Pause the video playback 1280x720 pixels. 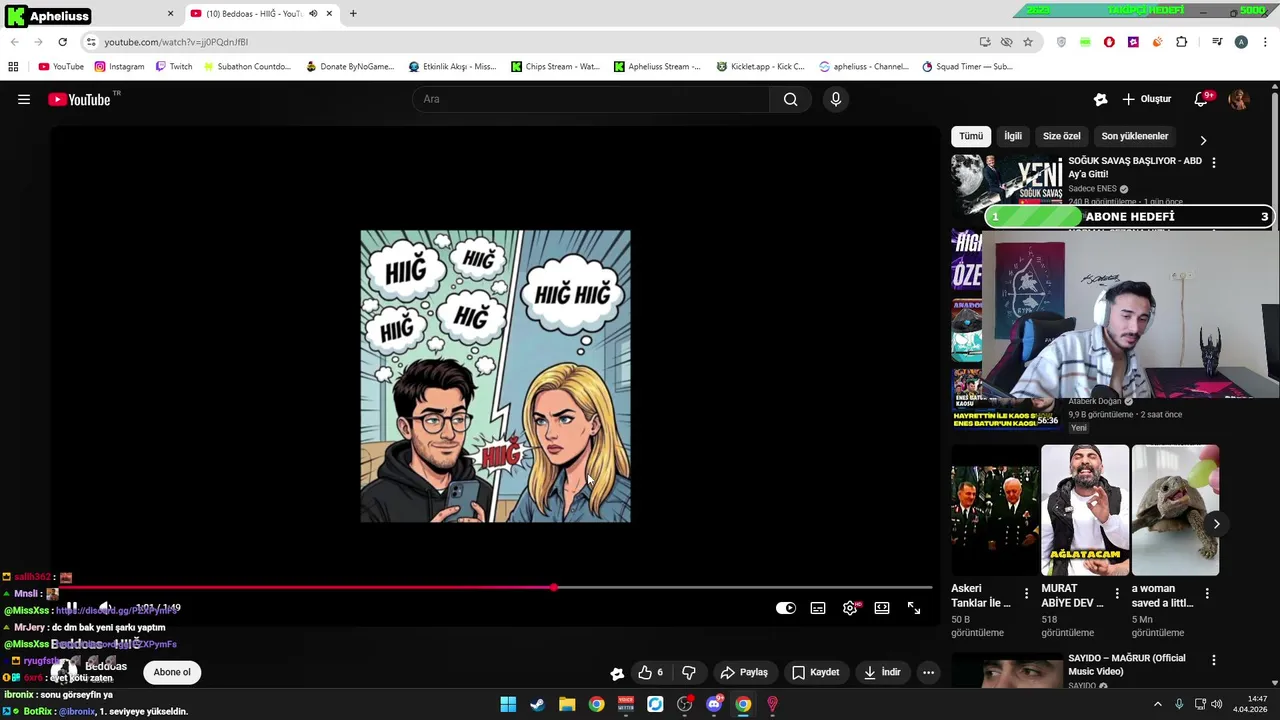tap(72, 608)
